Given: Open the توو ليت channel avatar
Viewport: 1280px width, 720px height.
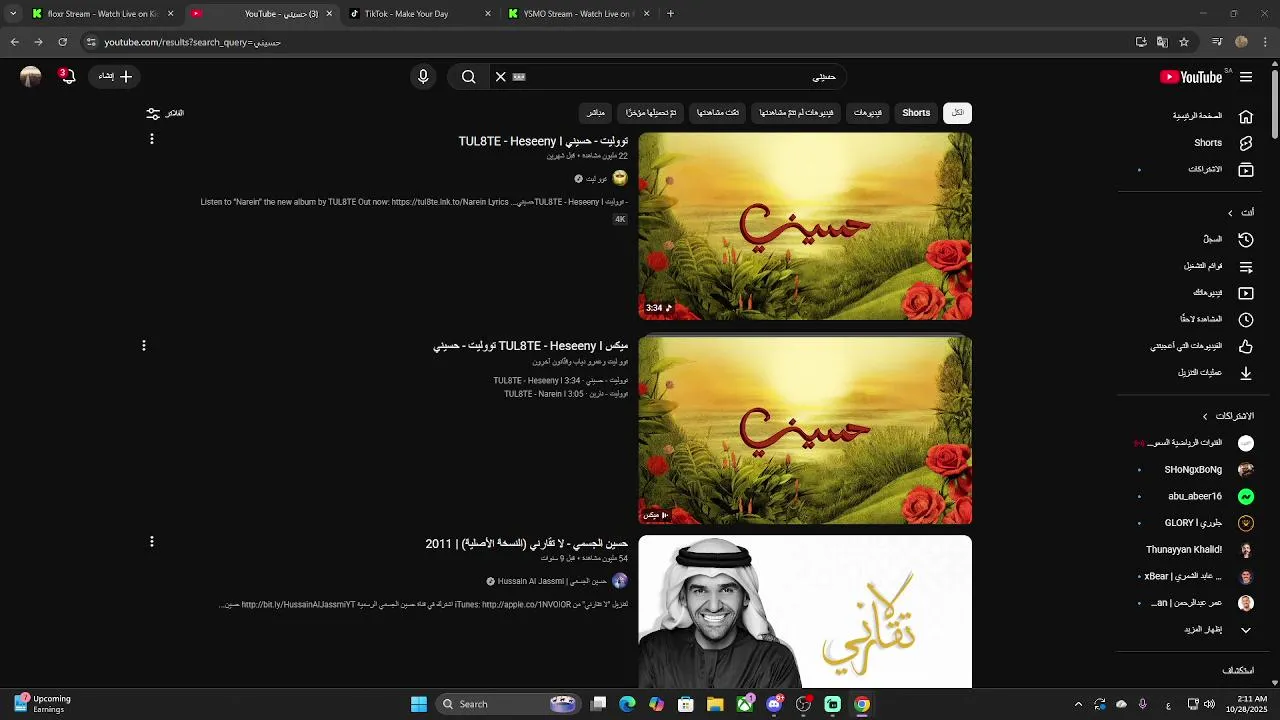Looking at the screenshot, I should [620, 178].
